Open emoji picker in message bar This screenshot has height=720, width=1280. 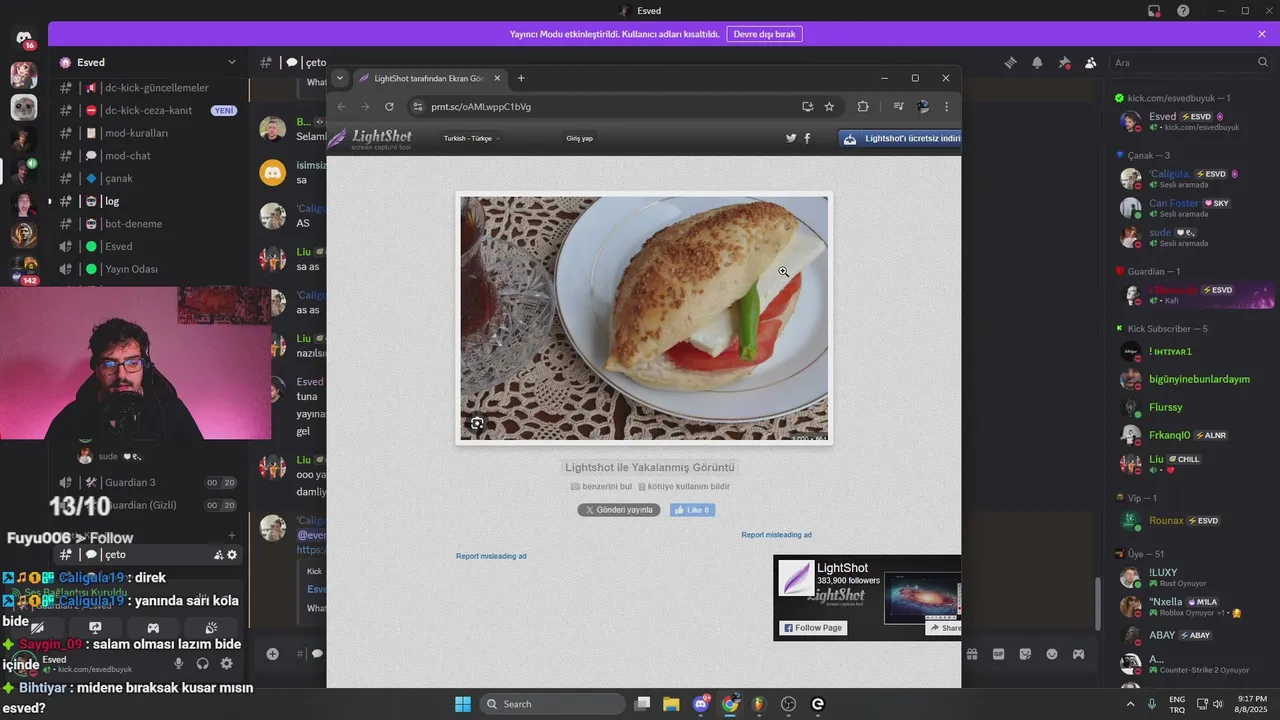pyautogui.click(x=1052, y=654)
